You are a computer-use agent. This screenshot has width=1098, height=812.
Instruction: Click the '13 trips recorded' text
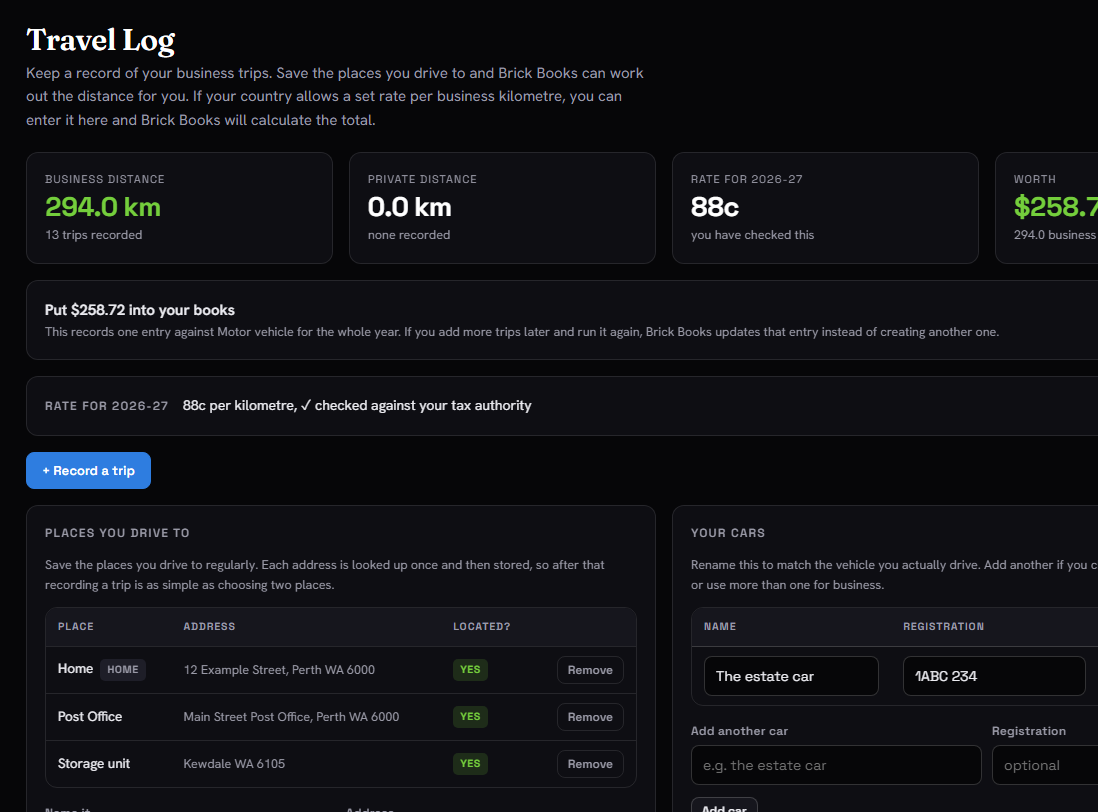[x=94, y=235]
